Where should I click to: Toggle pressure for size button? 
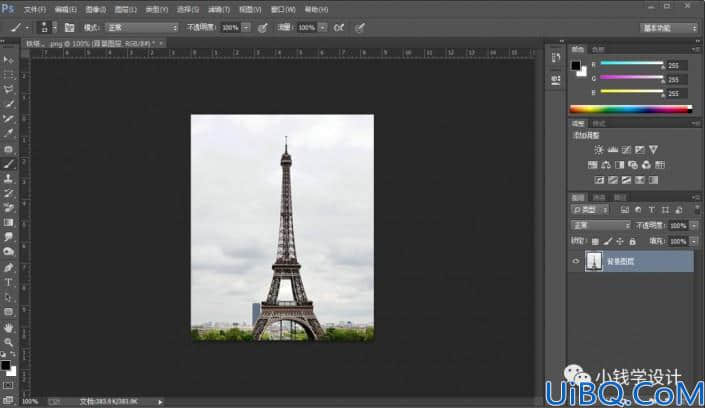point(359,28)
